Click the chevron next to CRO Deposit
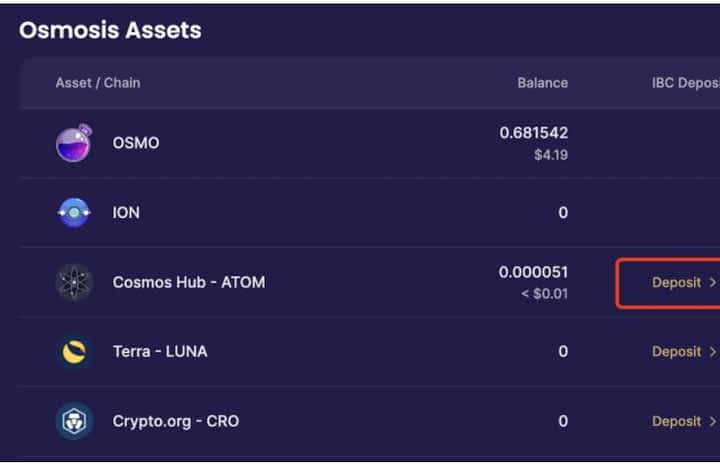720x471 pixels. 713,421
